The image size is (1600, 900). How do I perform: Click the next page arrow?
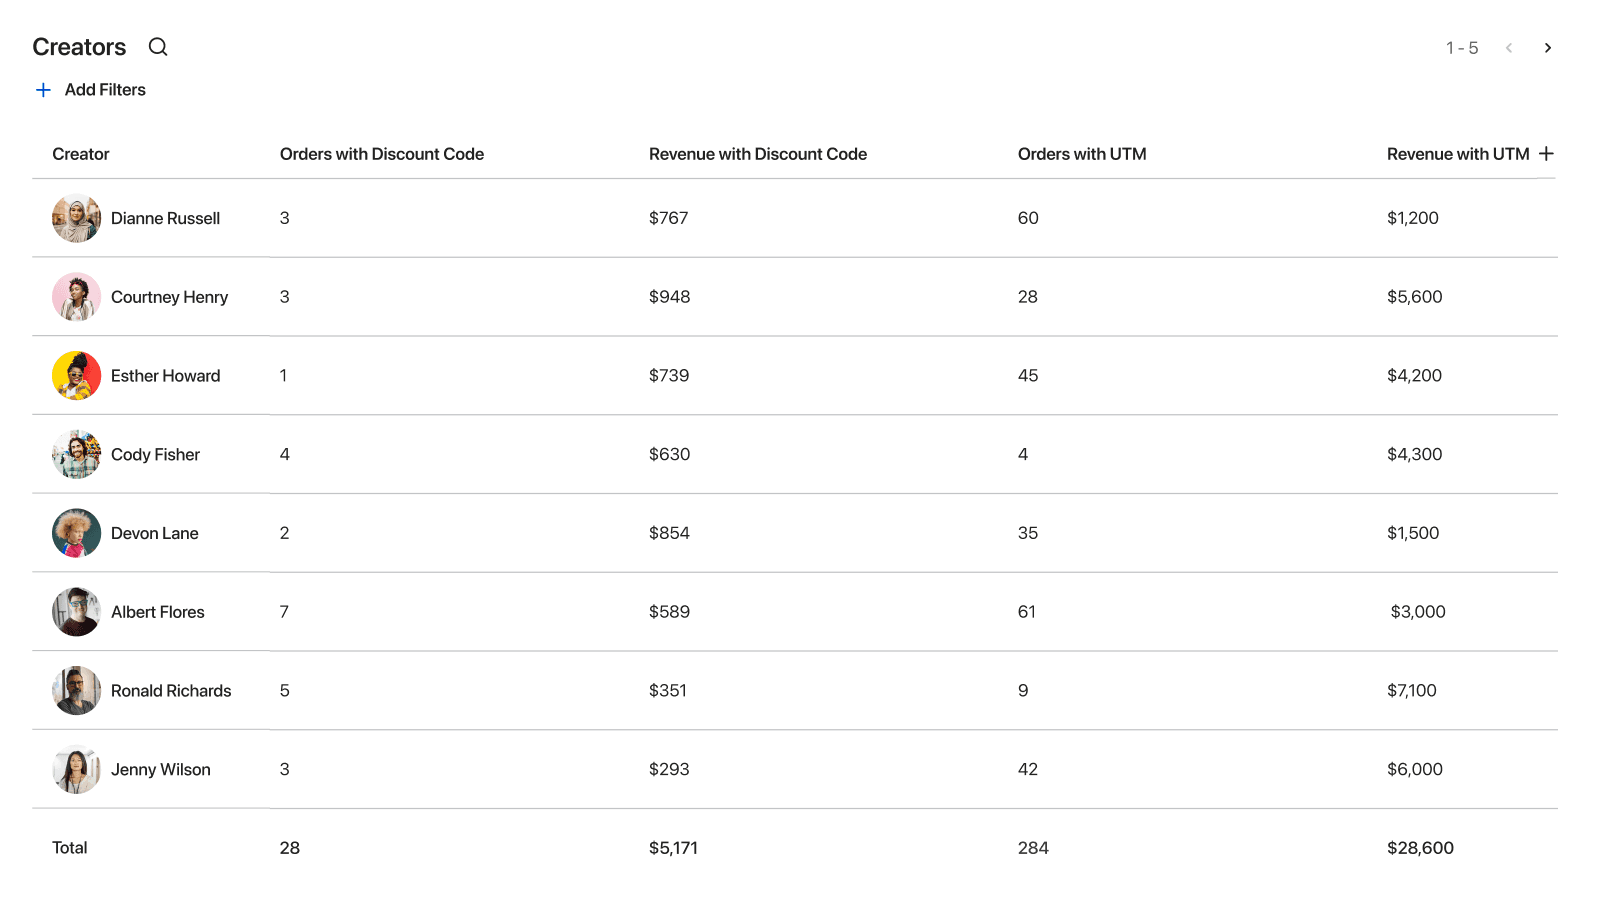[1548, 47]
